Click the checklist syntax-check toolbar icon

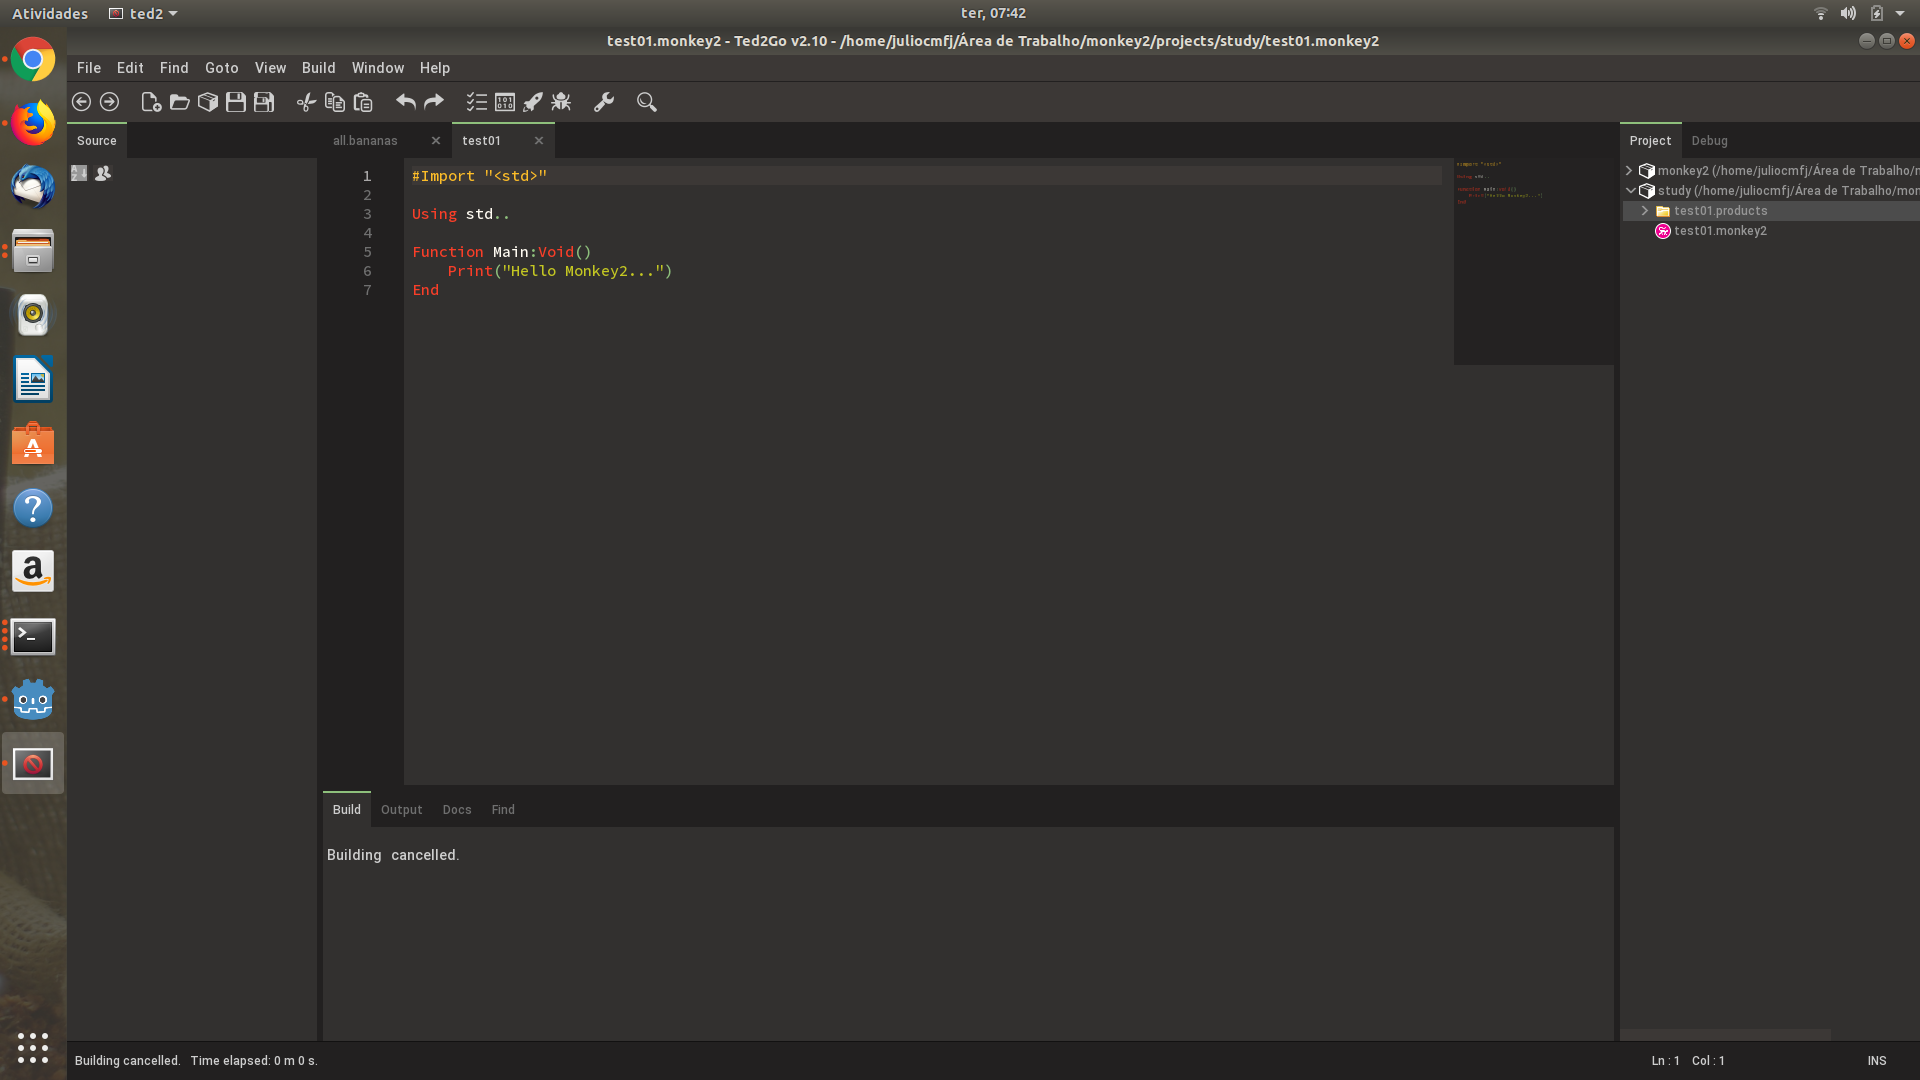pyautogui.click(x=476, y=102)
